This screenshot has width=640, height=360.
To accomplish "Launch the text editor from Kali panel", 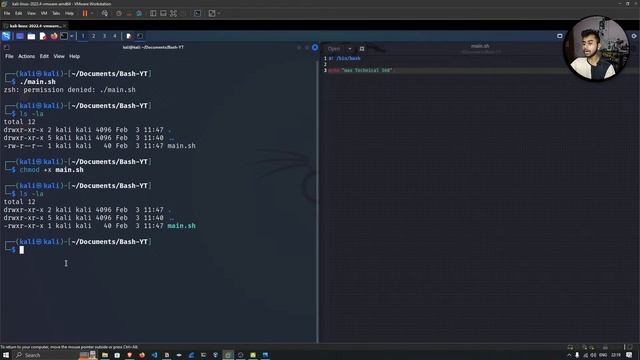I will [43, 36].
